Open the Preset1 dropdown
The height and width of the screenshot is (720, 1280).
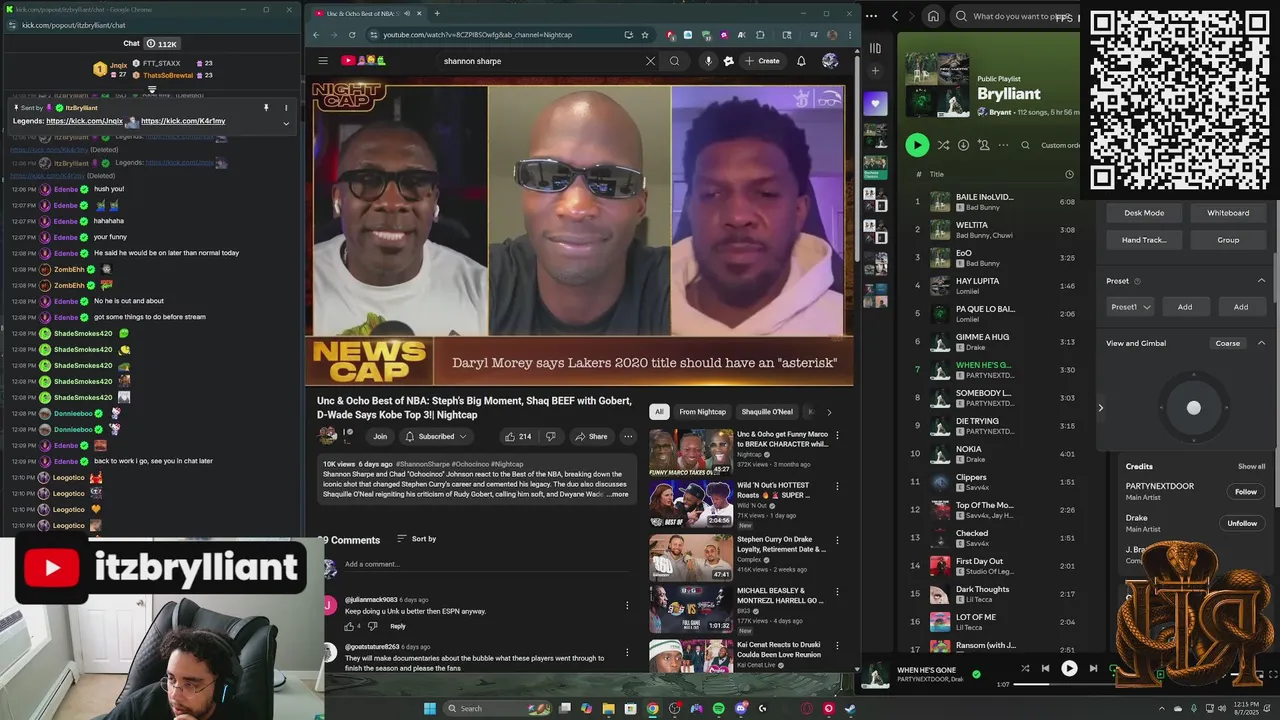coord(1131,307)
